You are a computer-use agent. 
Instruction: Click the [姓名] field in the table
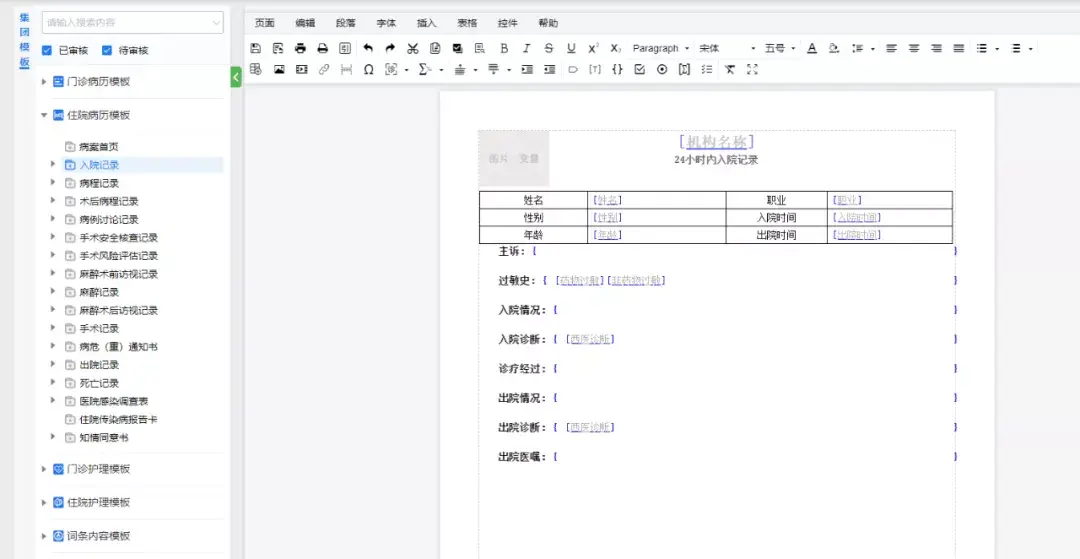[x=608, y=200]
